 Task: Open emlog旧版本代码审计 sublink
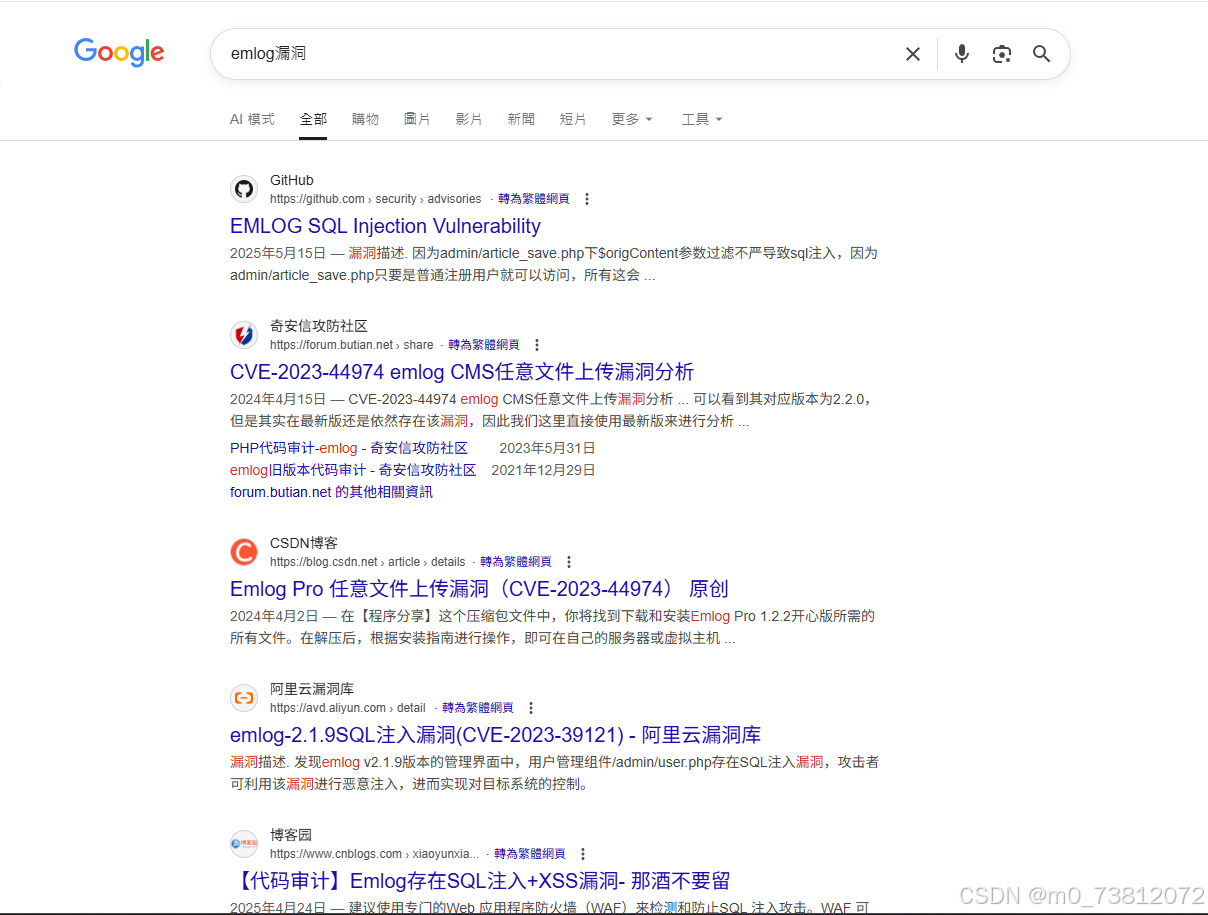(x=353, y=470)
